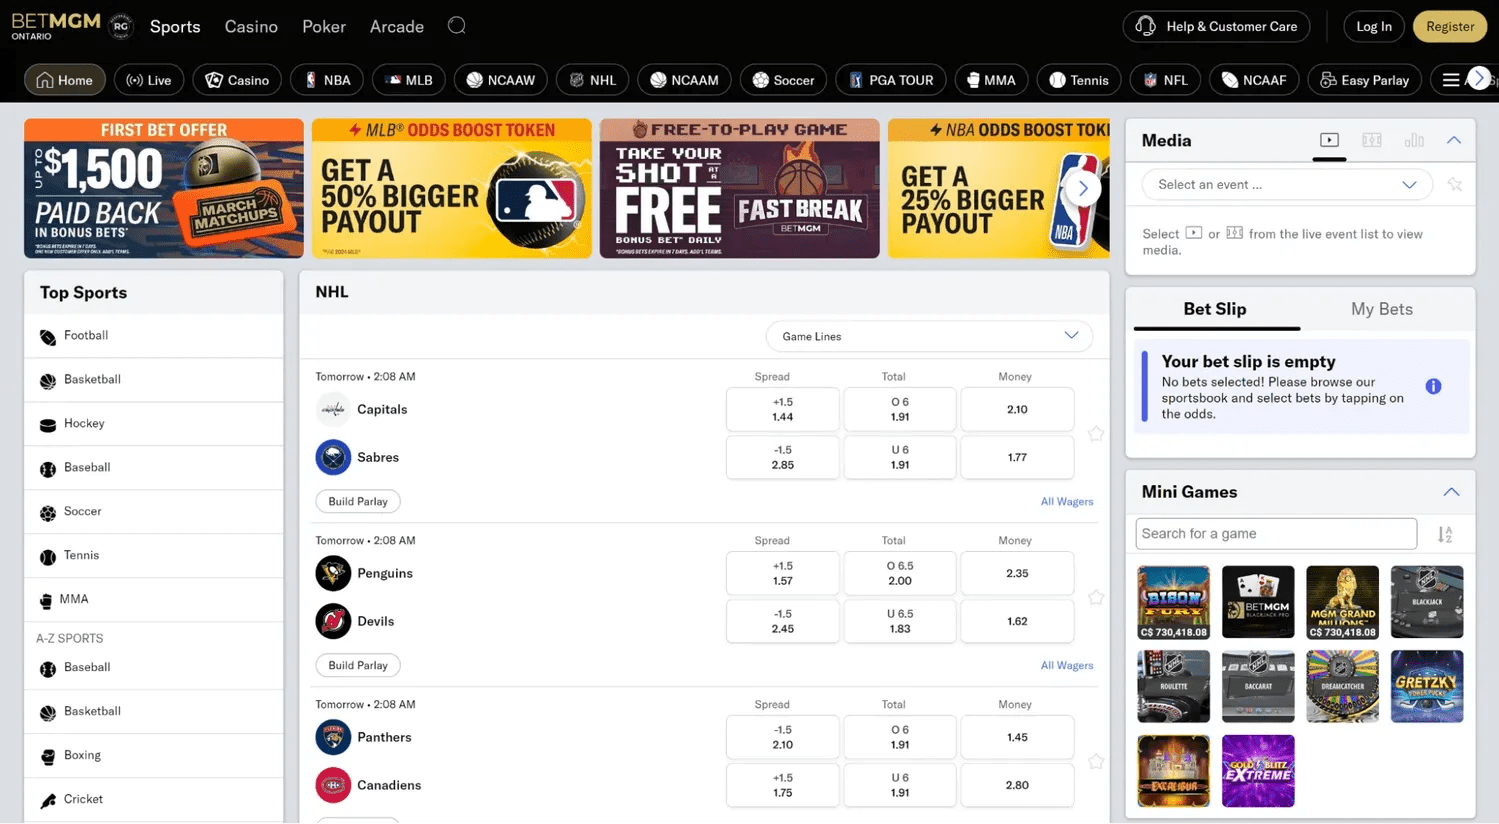
Task: Open the Game Lines dropdown
Action: (929, 336)
